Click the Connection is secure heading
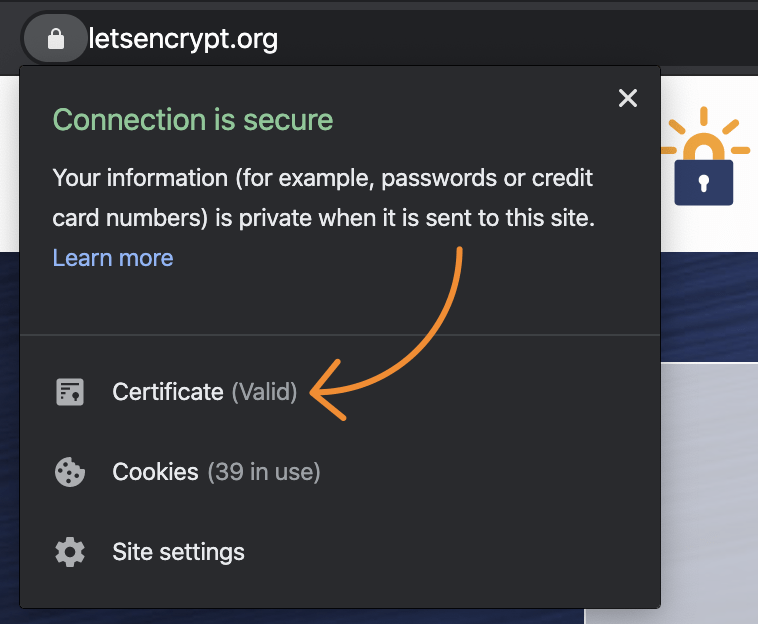 pyautogui.click(x=192, y=120)
